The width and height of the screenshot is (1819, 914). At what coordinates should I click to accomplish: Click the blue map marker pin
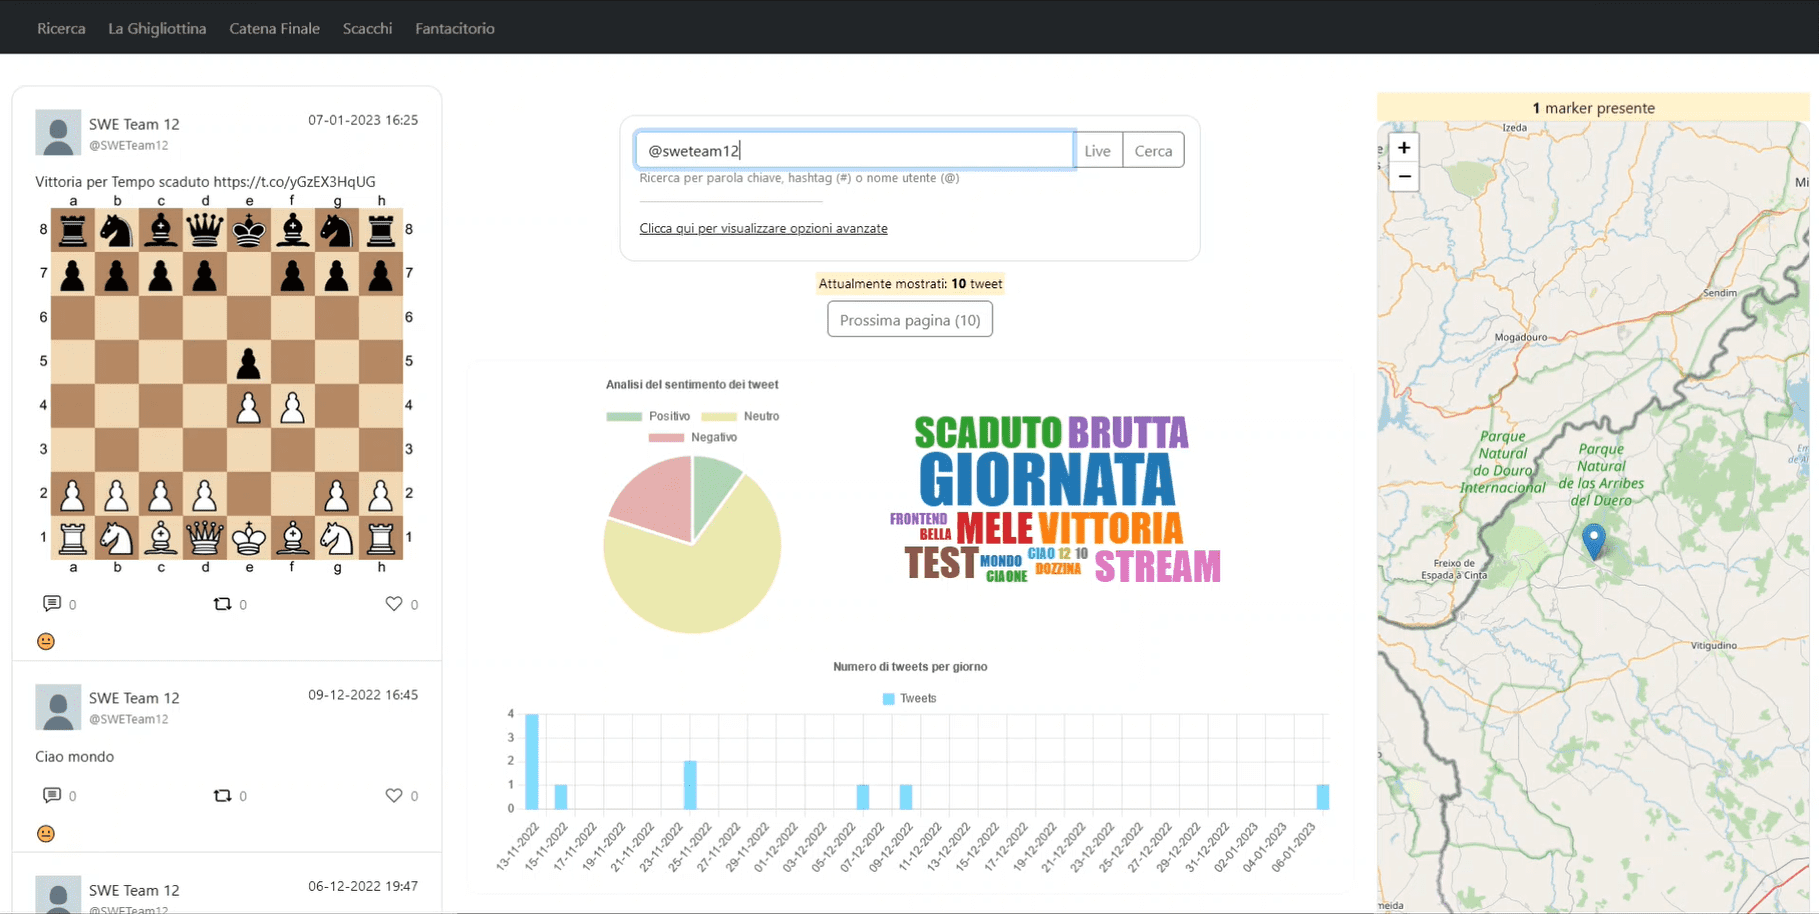click(1593, 540)
